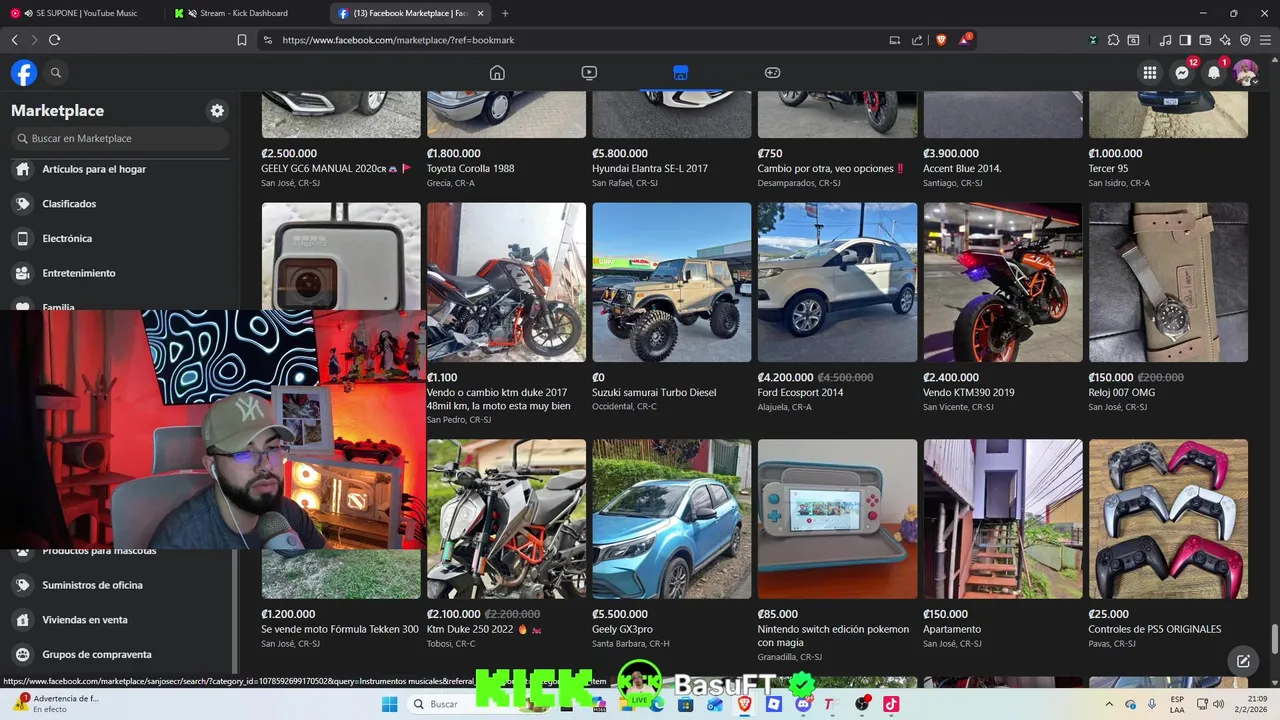Open Messenger with 12 notifications
Screen dimensions: 1280x720
point(1182,73)
